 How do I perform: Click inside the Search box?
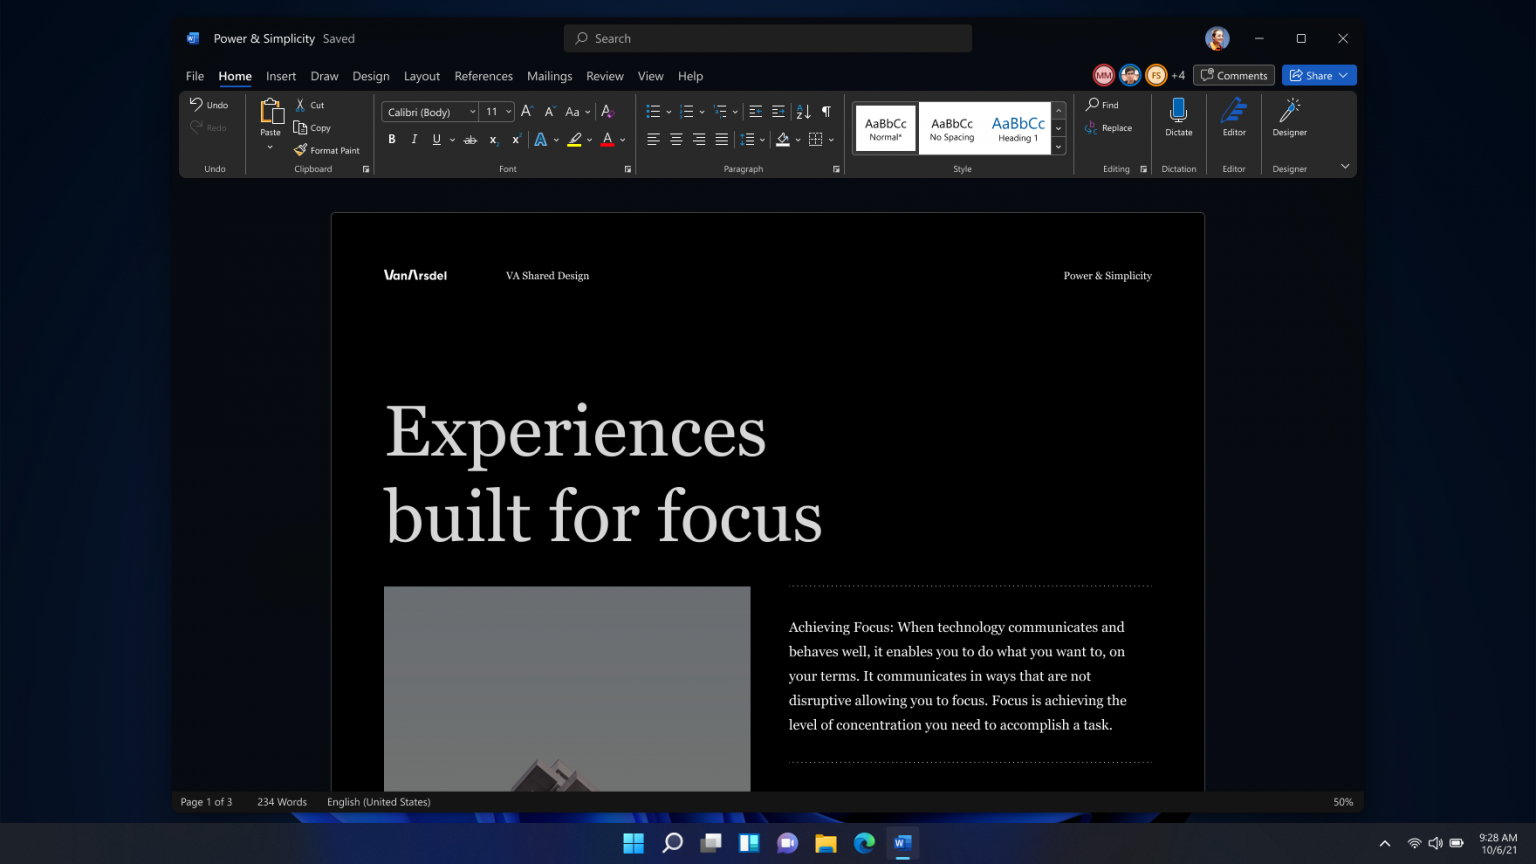(x=767, y=38)
